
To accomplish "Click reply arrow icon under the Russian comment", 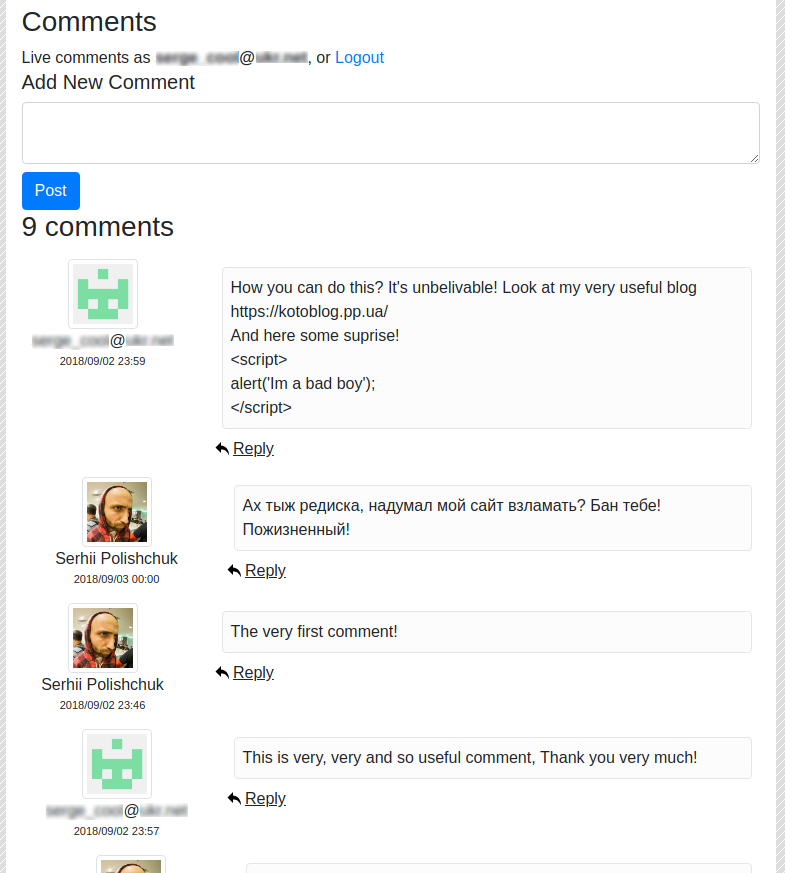I will coord(234,570).
